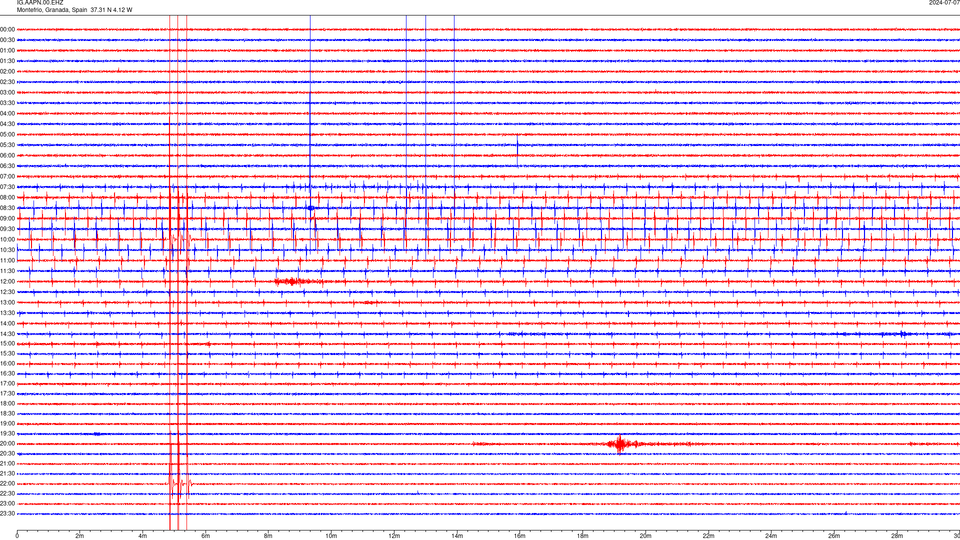Click the 23:00 time label
The width and height of the screenshot is (960, 540).
tap(7, 504)
